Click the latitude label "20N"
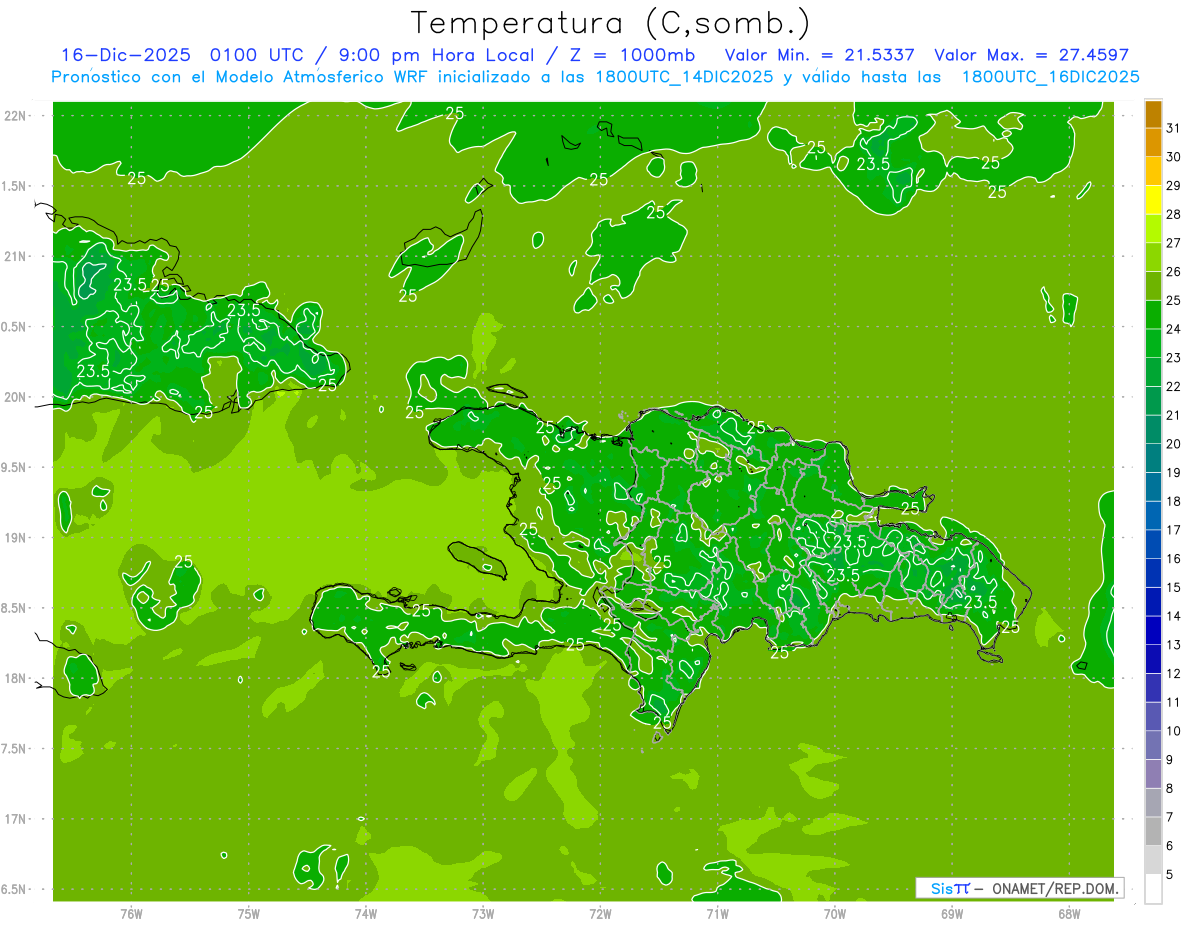 [16, 397]
